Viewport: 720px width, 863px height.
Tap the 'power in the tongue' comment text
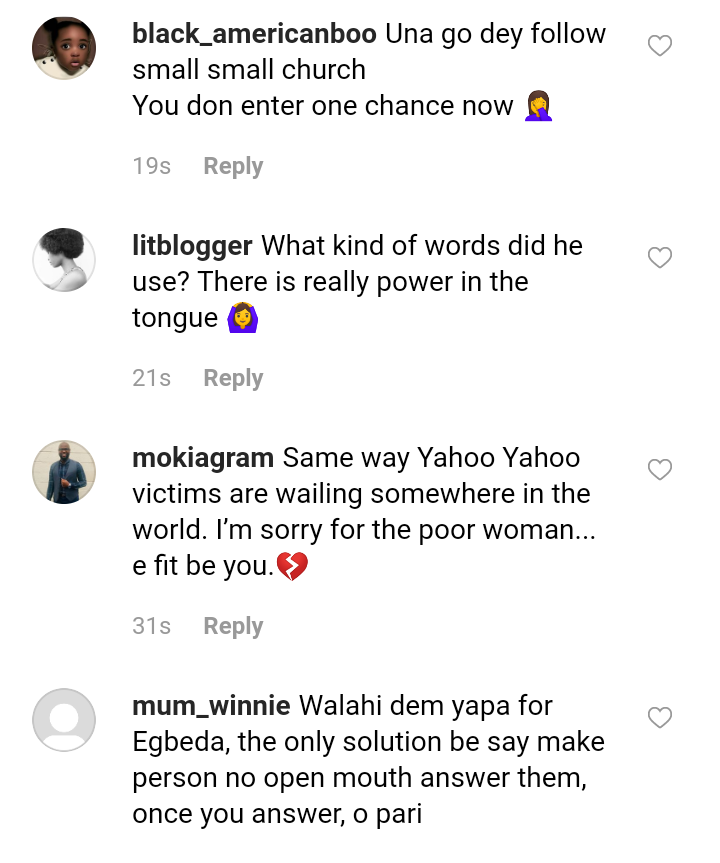pos(330,283)
